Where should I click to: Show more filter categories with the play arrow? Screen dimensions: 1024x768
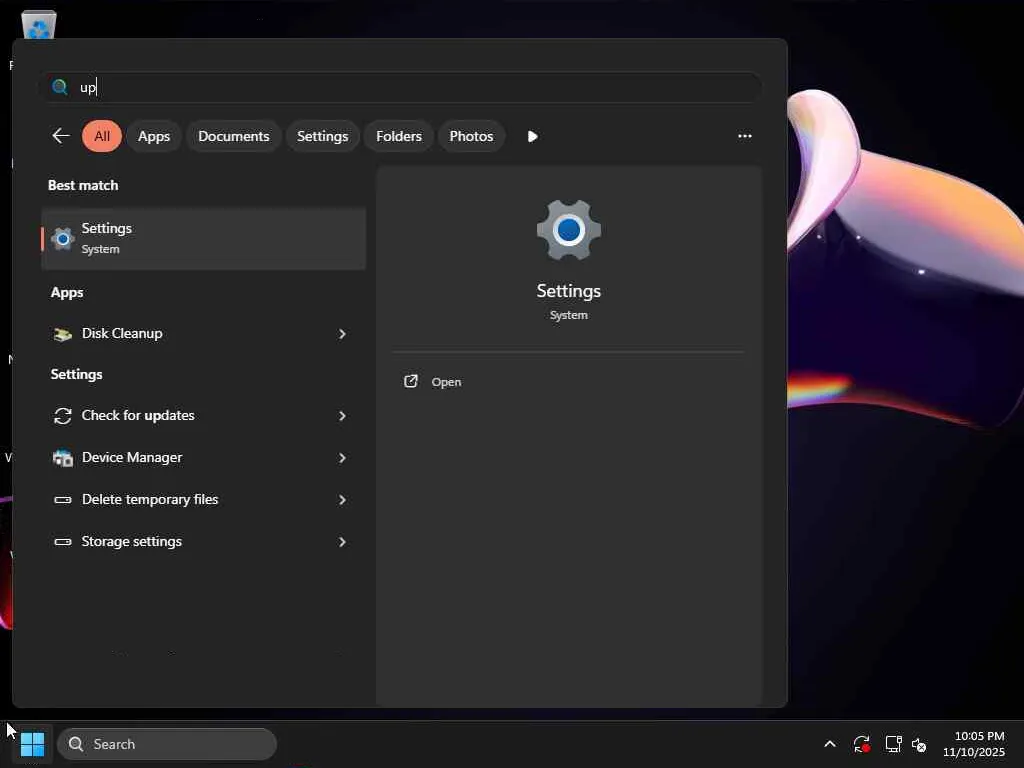(x=532, y=136)
